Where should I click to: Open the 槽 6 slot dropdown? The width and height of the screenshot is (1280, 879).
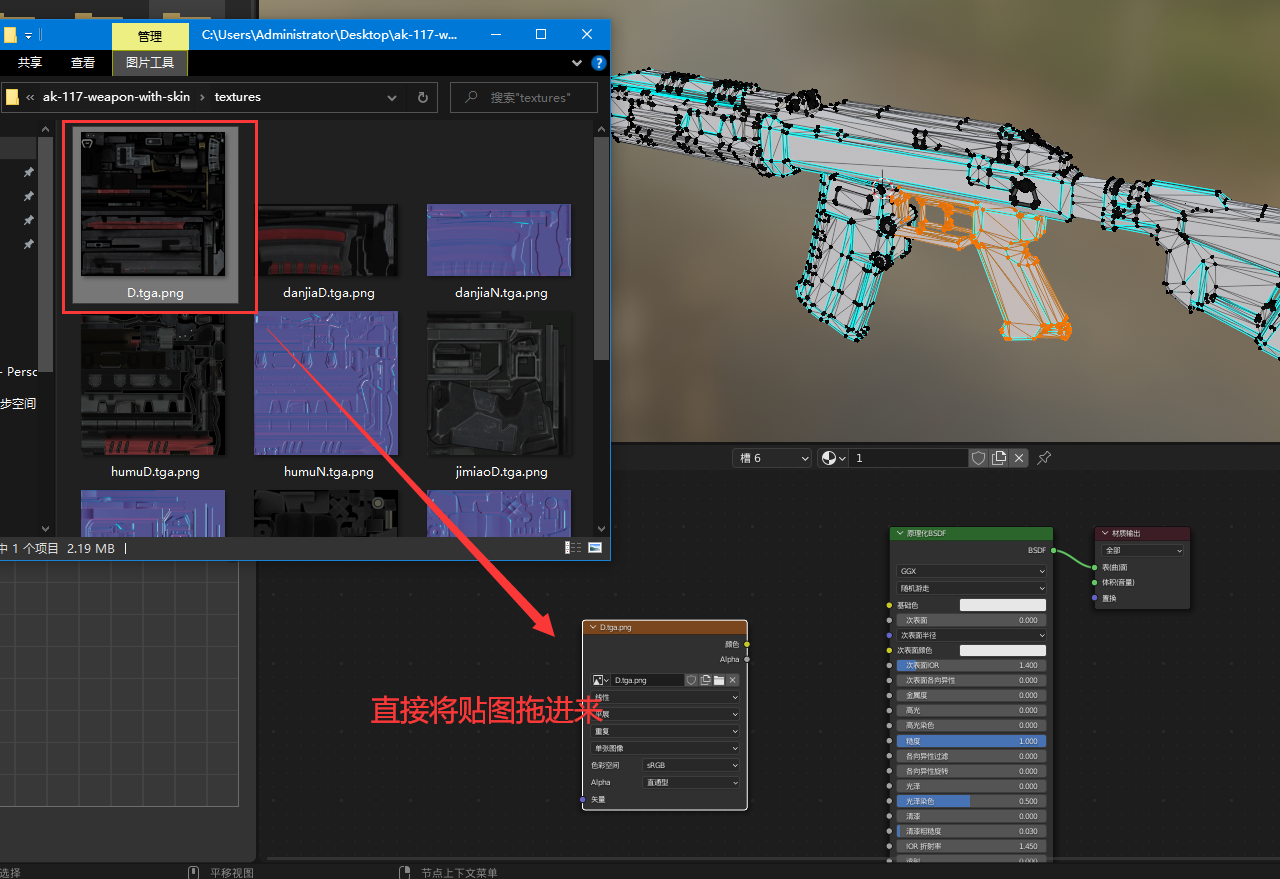pos(773,458)
